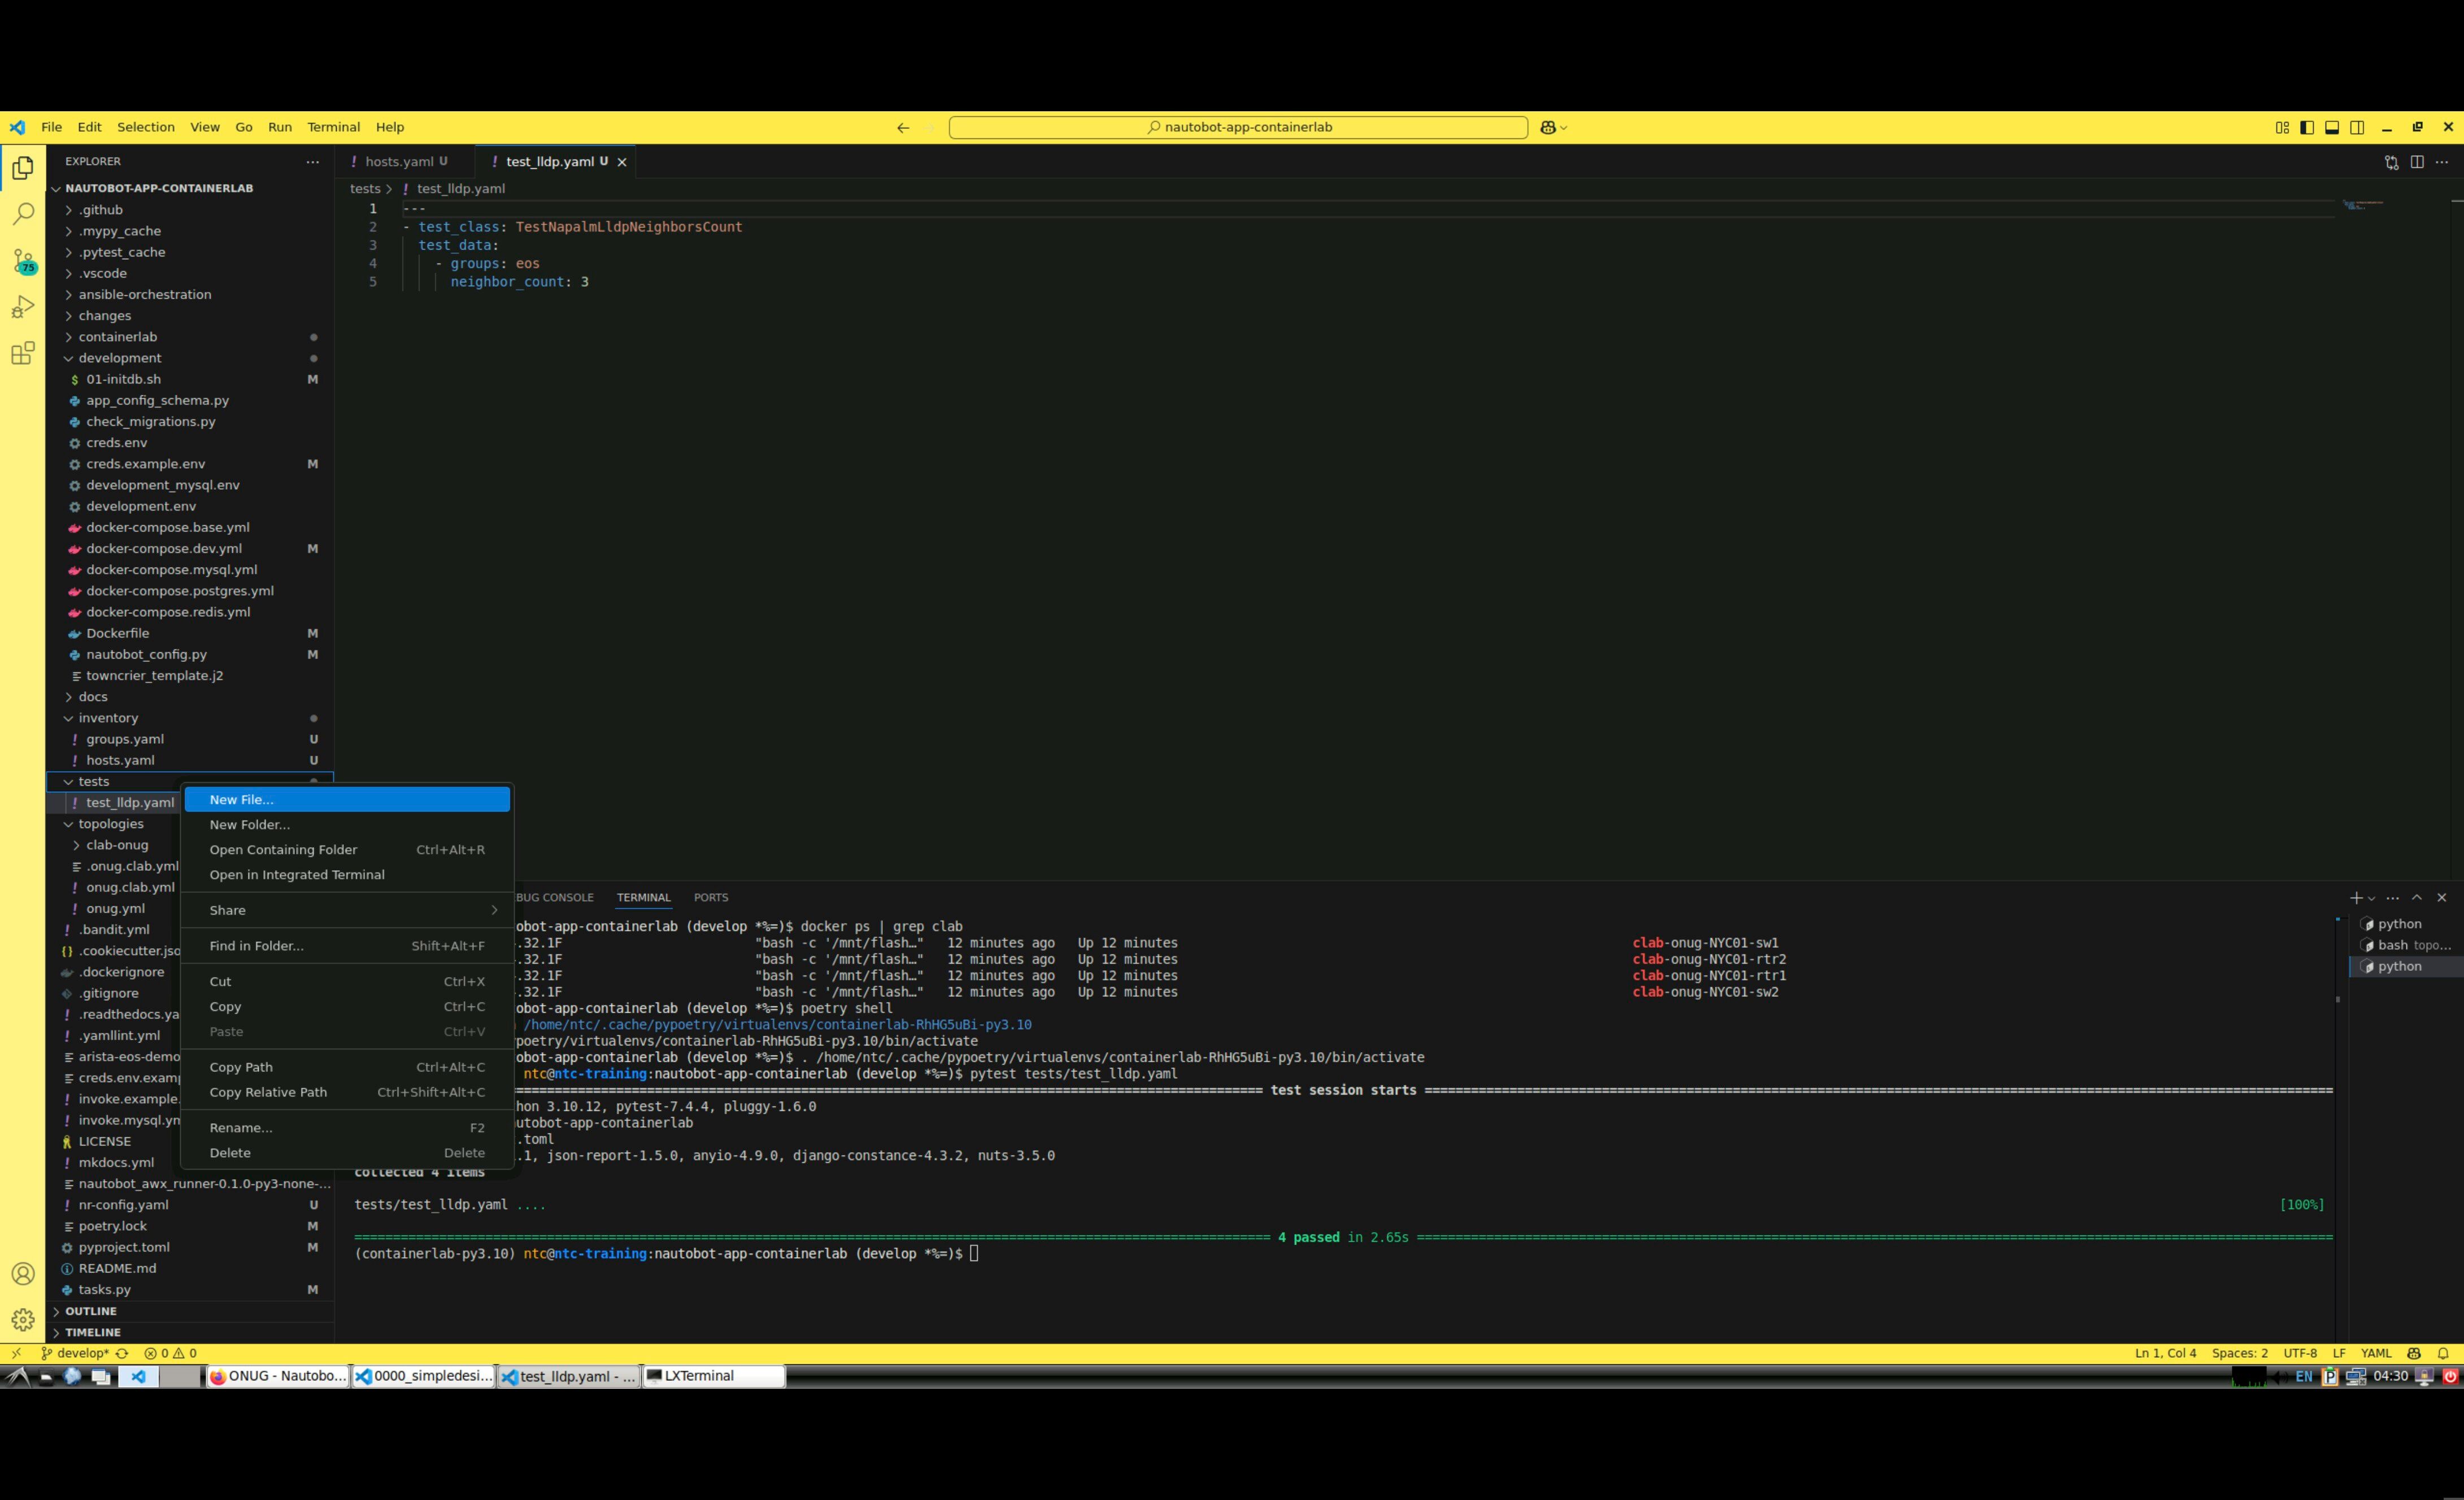Click the Accounts icon in activity bar

click(23, 1273)
